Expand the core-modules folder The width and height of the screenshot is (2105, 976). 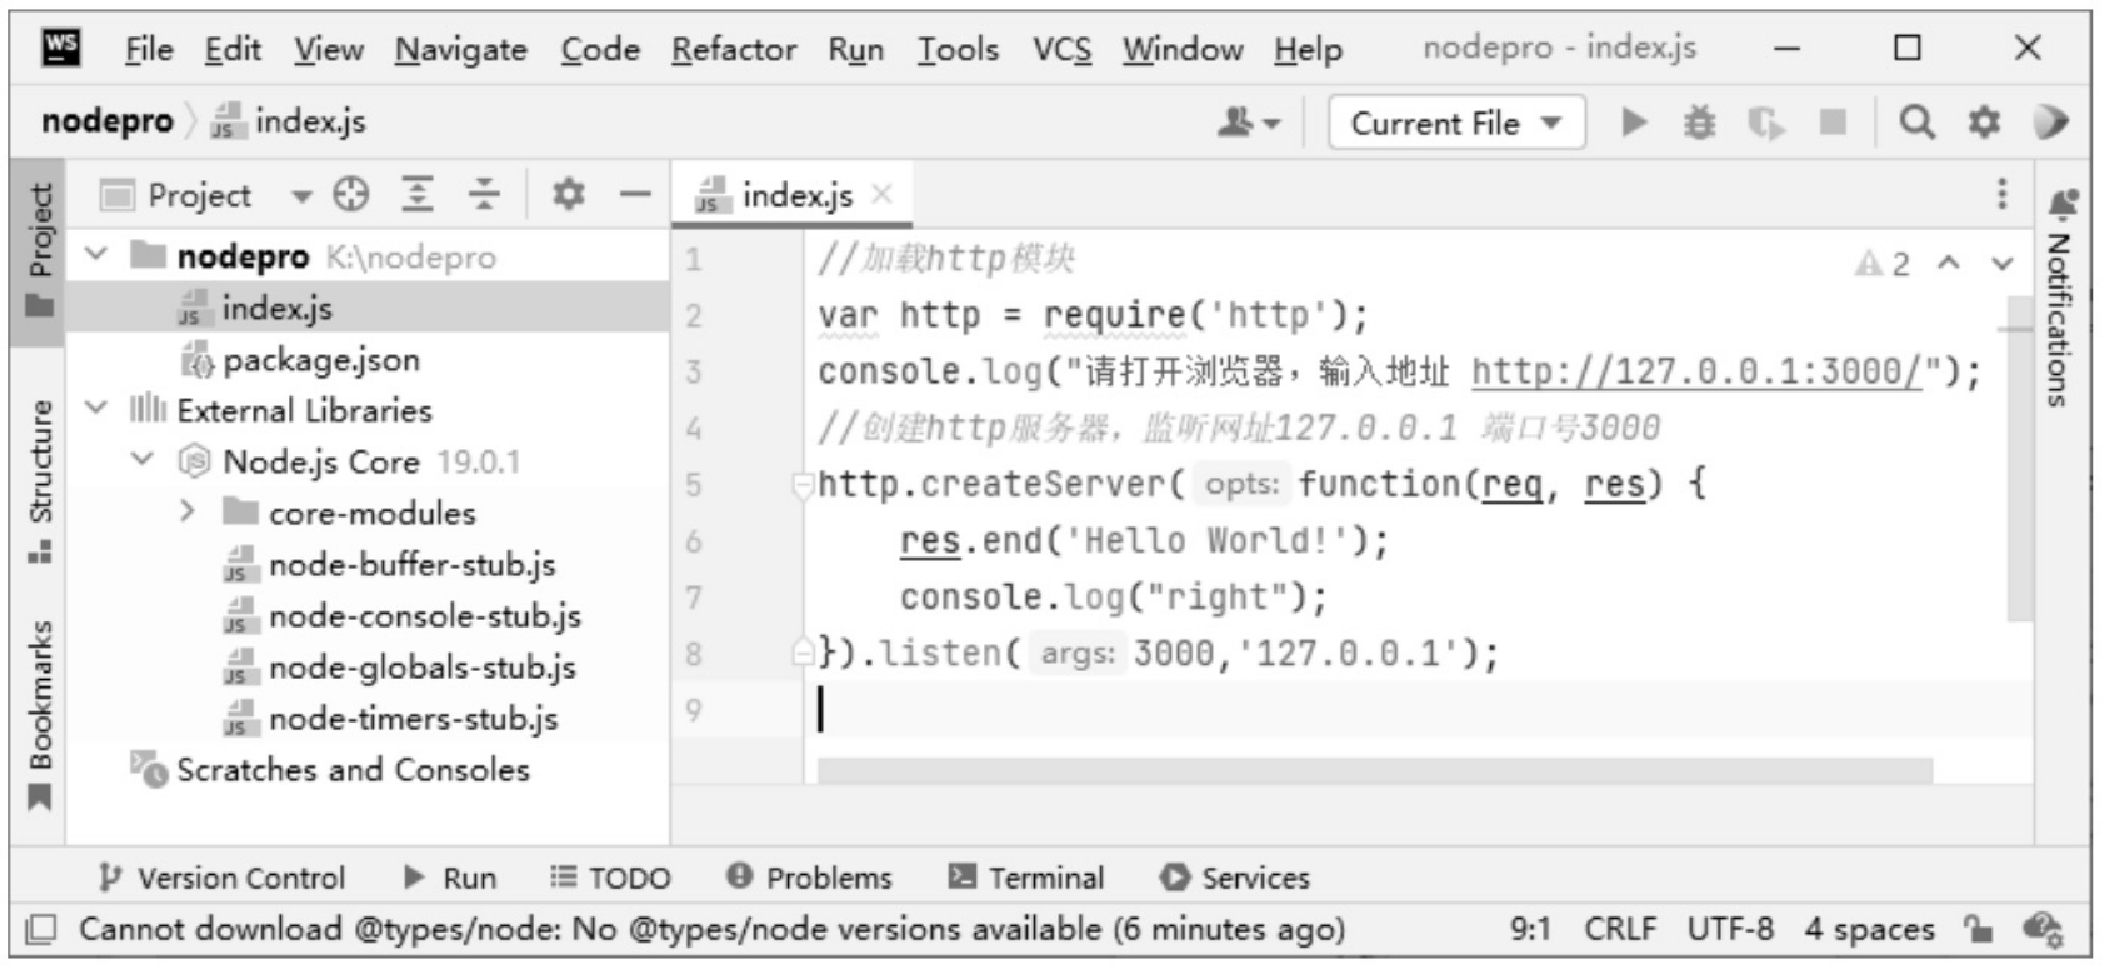pyautogui.click(x=187, y=512)
